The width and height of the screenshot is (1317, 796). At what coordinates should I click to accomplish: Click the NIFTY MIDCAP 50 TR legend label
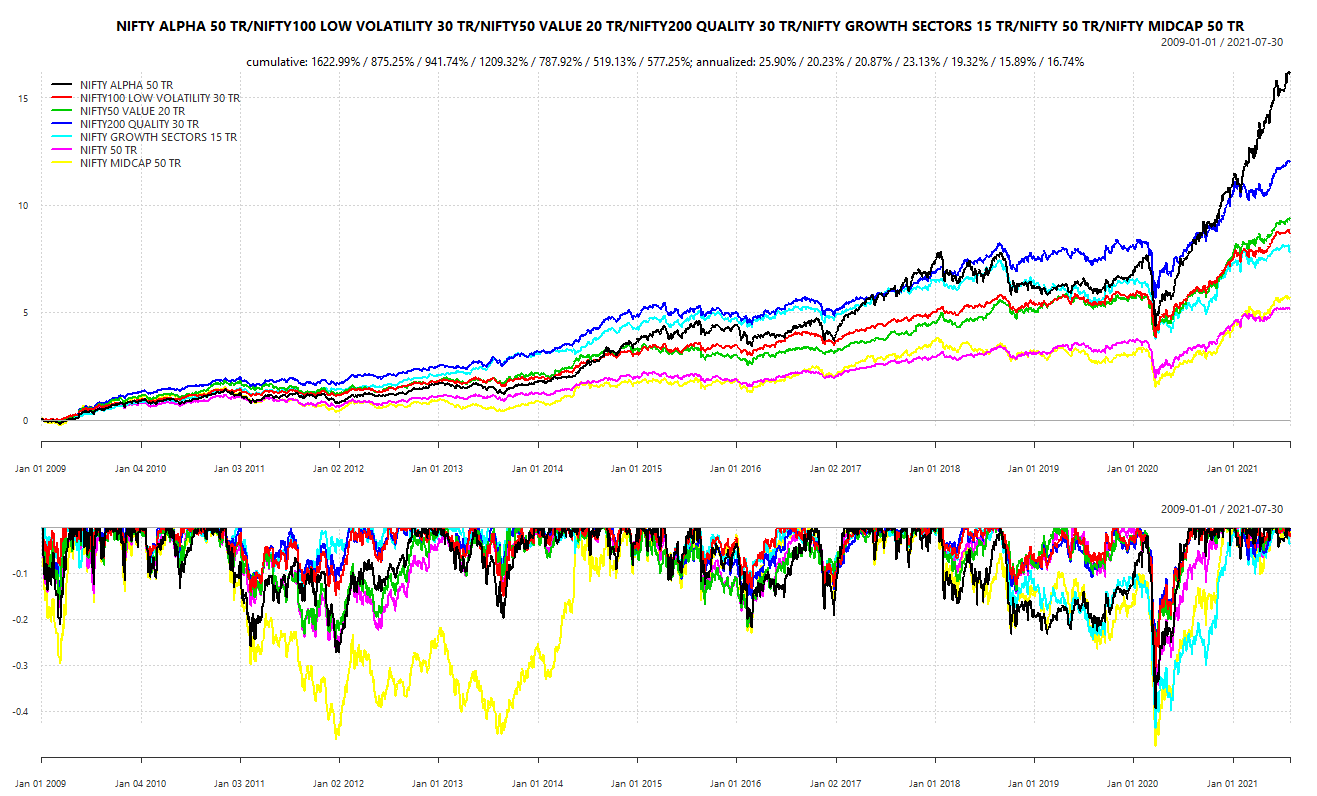pos(131,163)
